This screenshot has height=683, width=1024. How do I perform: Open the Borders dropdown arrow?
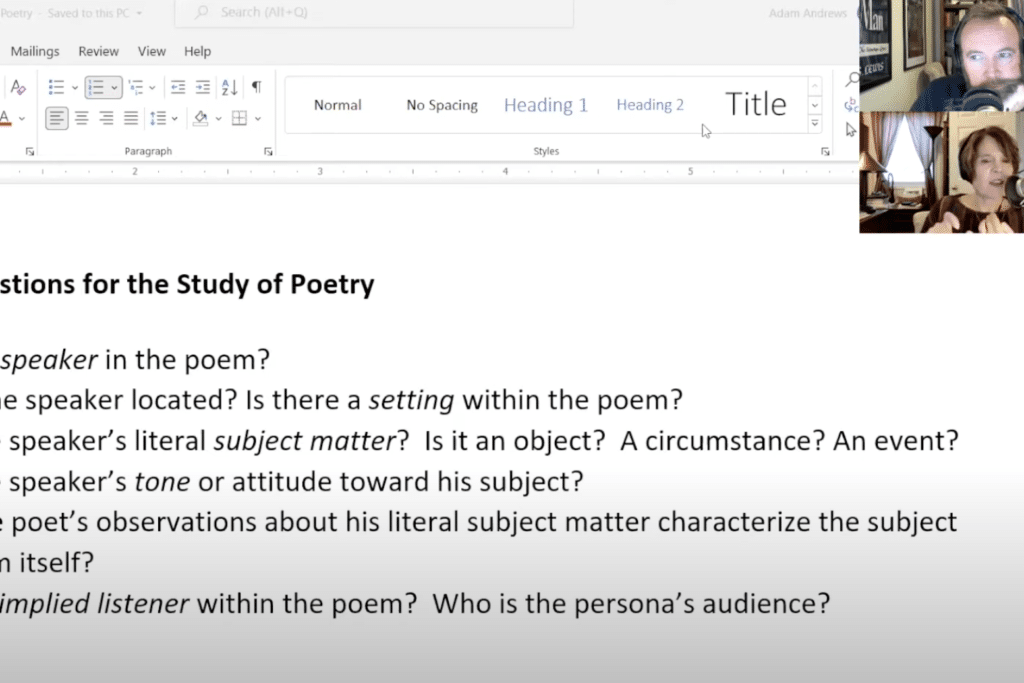coord(257,119)
